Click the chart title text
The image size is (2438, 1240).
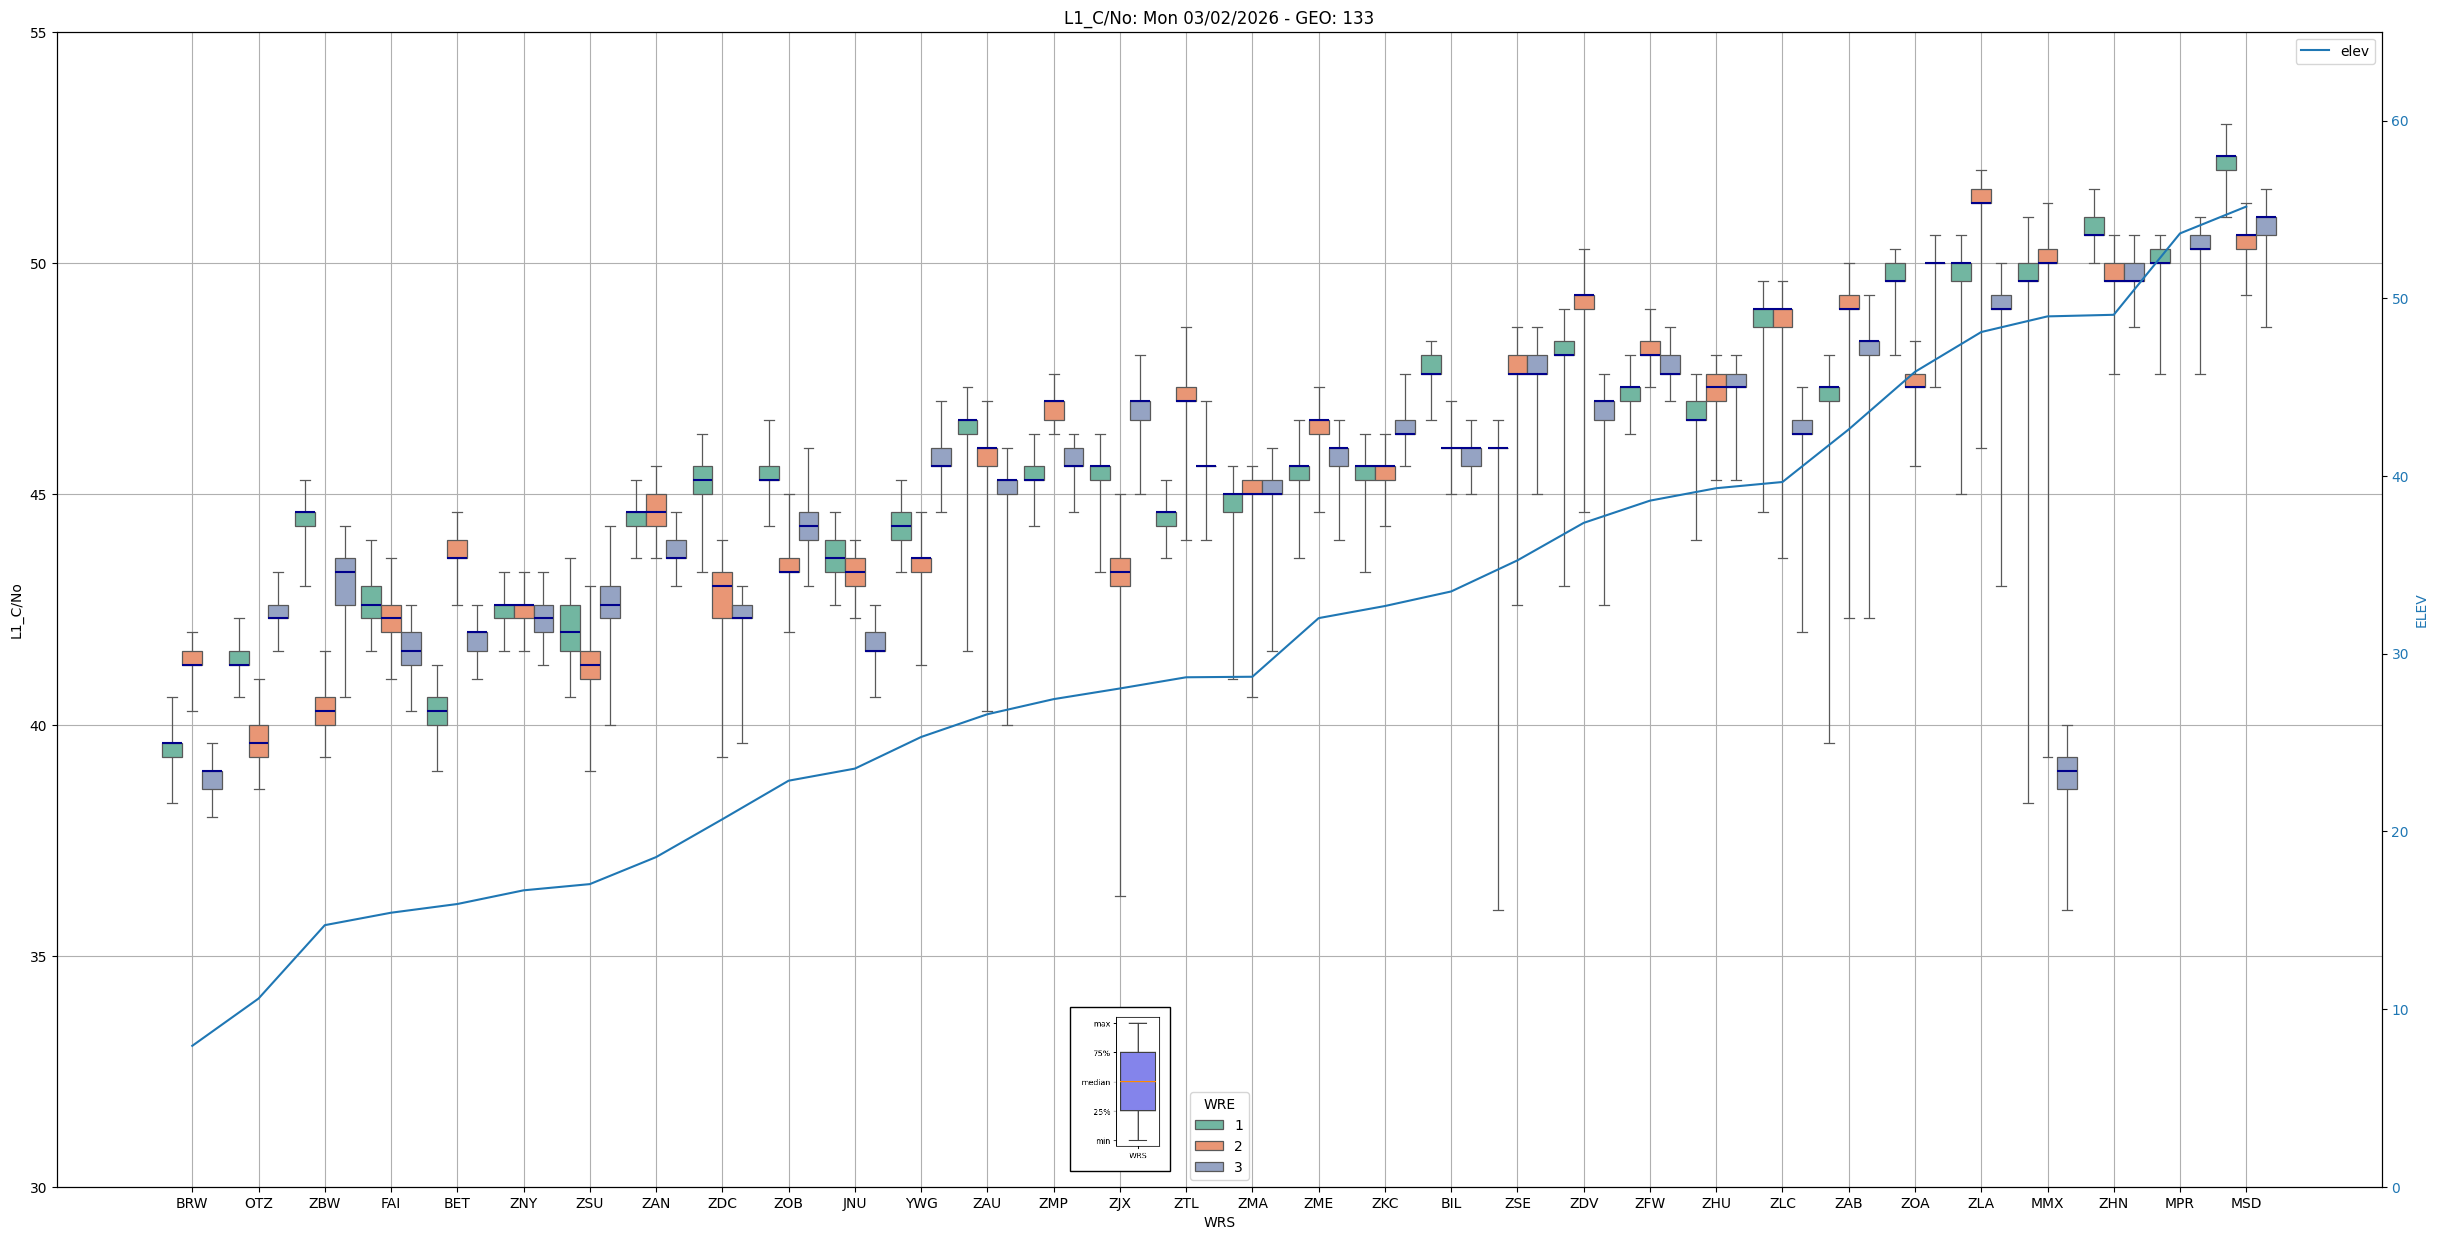coord(1218,18)
